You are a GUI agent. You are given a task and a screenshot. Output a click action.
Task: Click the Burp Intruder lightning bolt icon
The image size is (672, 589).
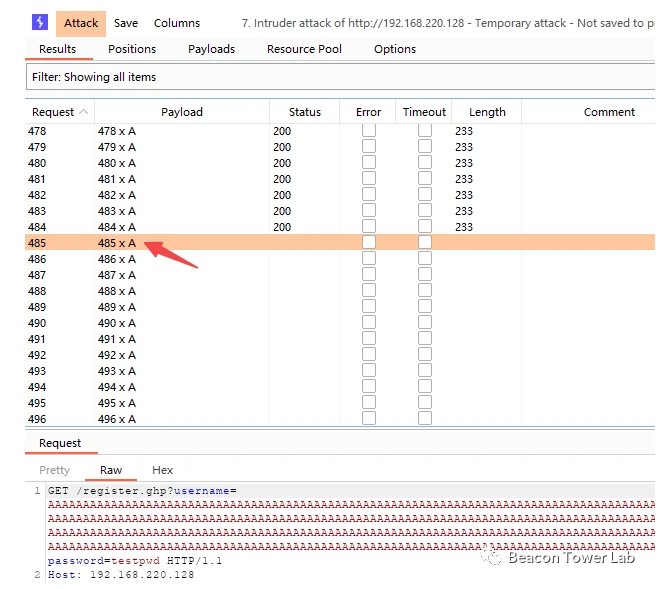click(40, 22)
